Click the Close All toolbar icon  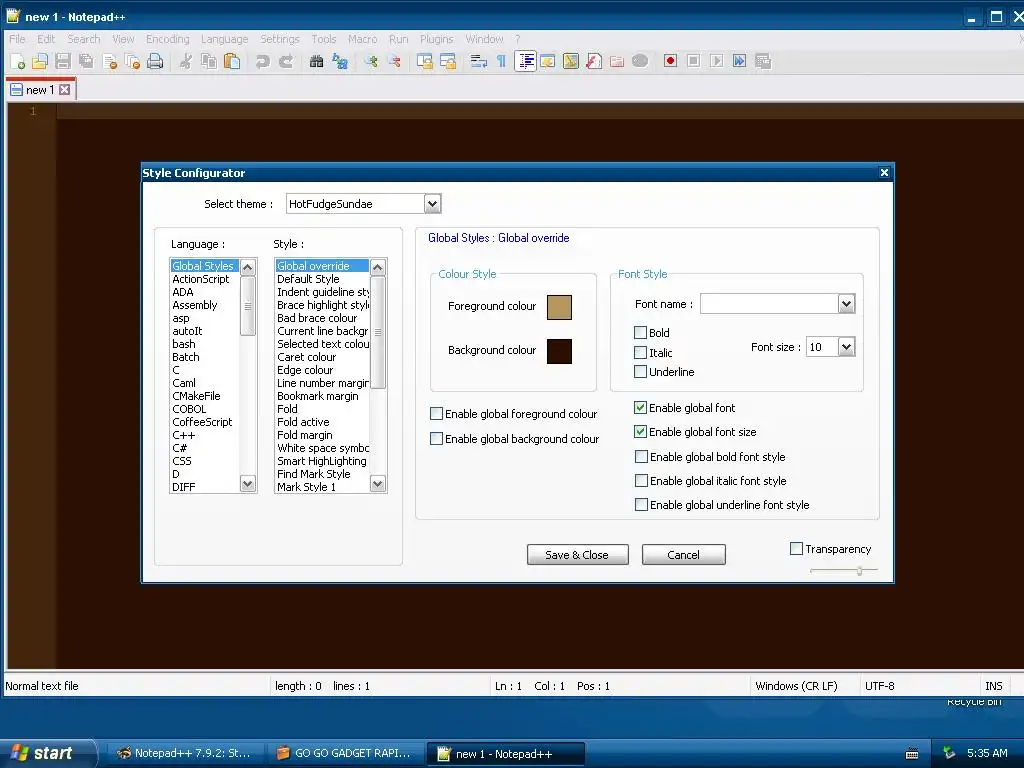point(133,61)
